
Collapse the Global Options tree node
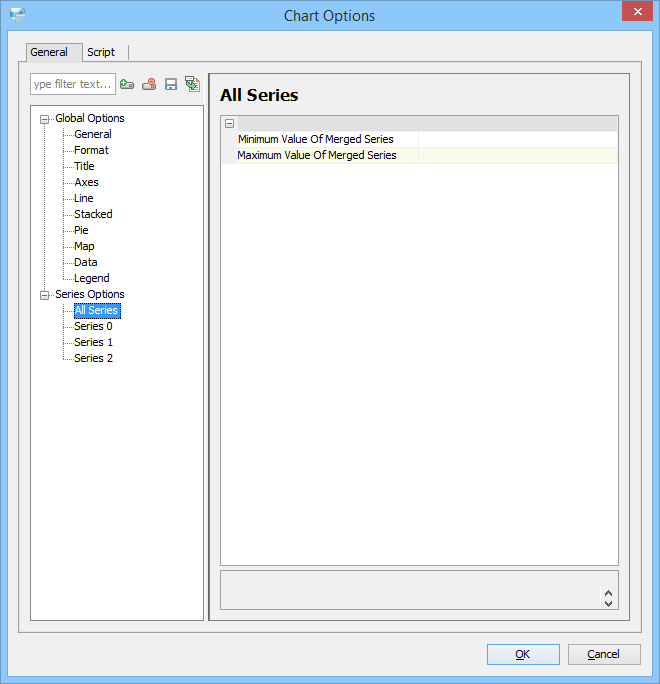(x=44, y=119)
